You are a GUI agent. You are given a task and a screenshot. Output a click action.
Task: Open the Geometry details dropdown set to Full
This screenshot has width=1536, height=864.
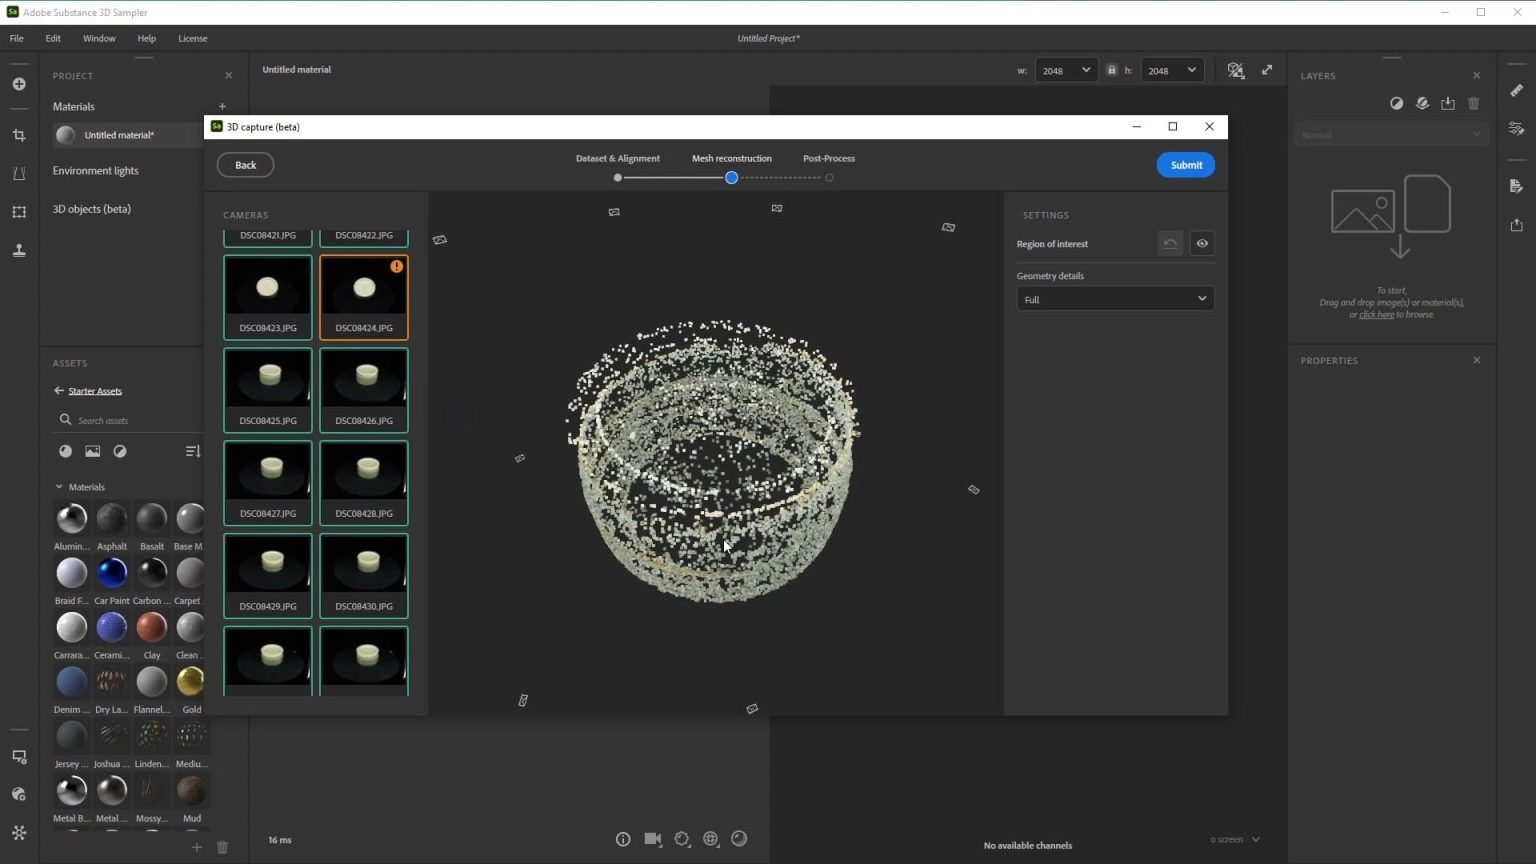coord(1114,298)
